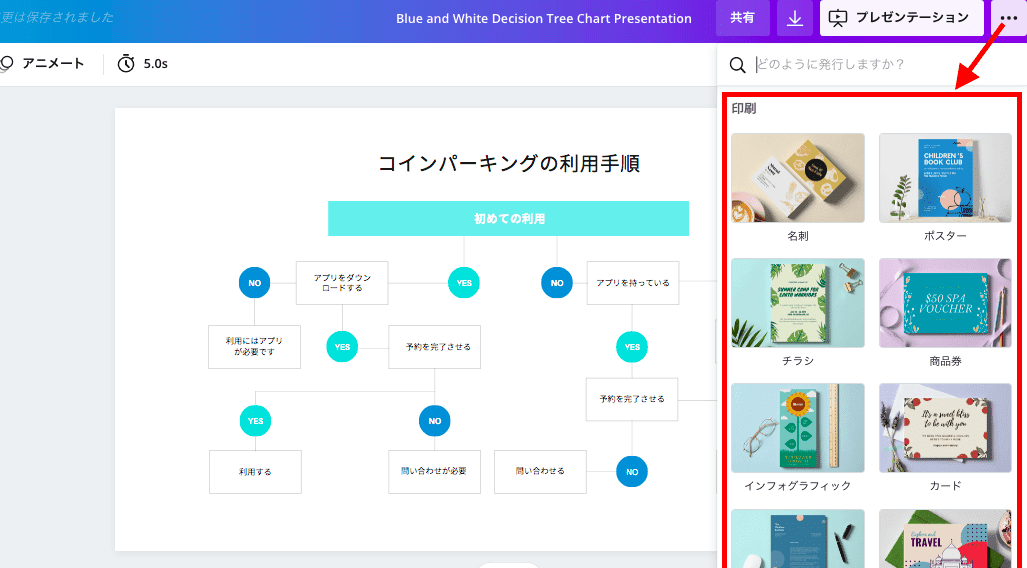
Task: Click the Animate icon
Action: pyautogui.click(x=7, y=64)
